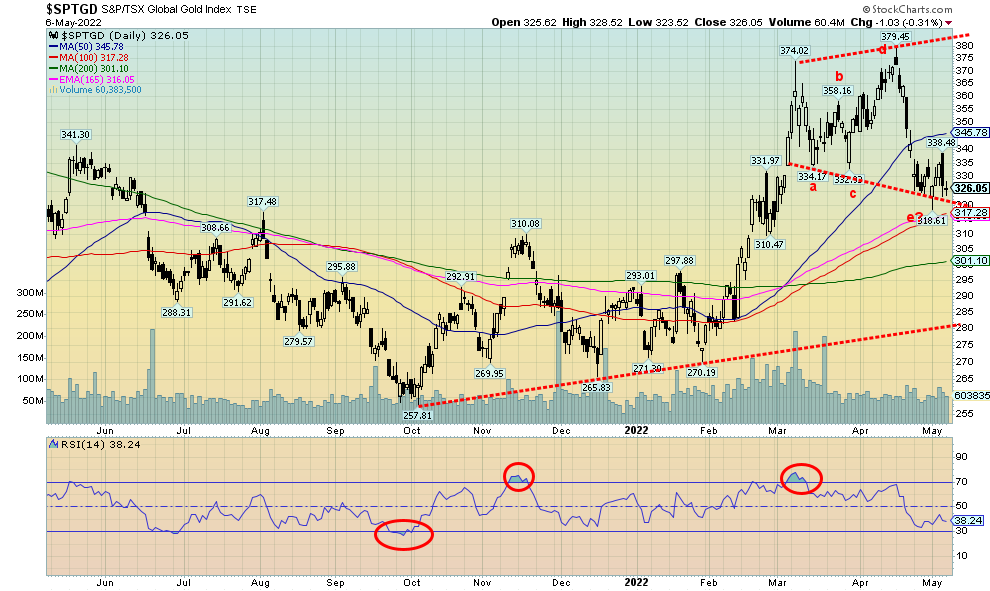Click the red 'e?' wave marker

click(x=913, y=217)
